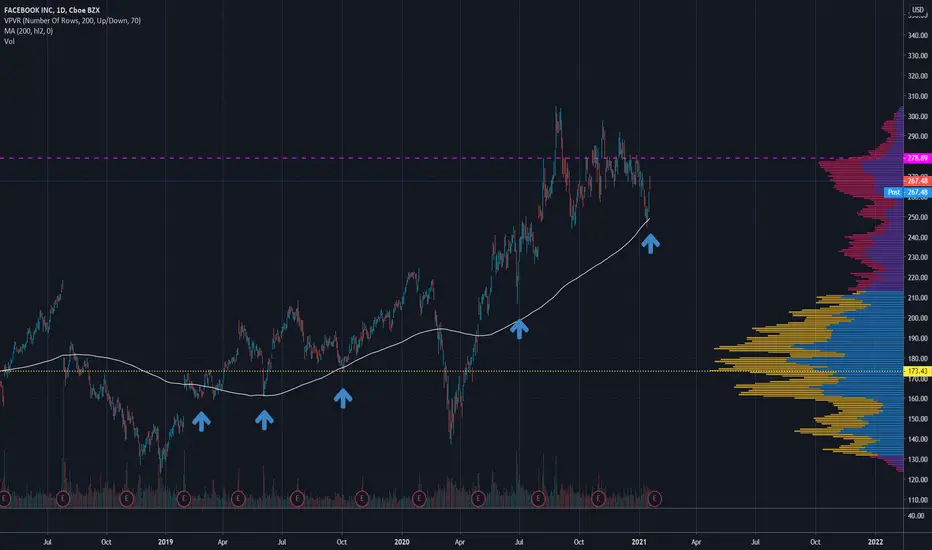The image size is (932, 550).
Task: Click the red 267.48 last price label
Action: coord(917,181)
